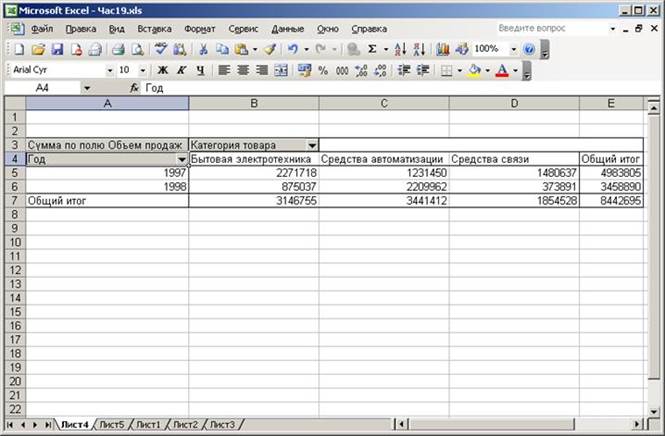Insert a hyperlink with the globe icon
665x436 pixels.
point(353,49)
